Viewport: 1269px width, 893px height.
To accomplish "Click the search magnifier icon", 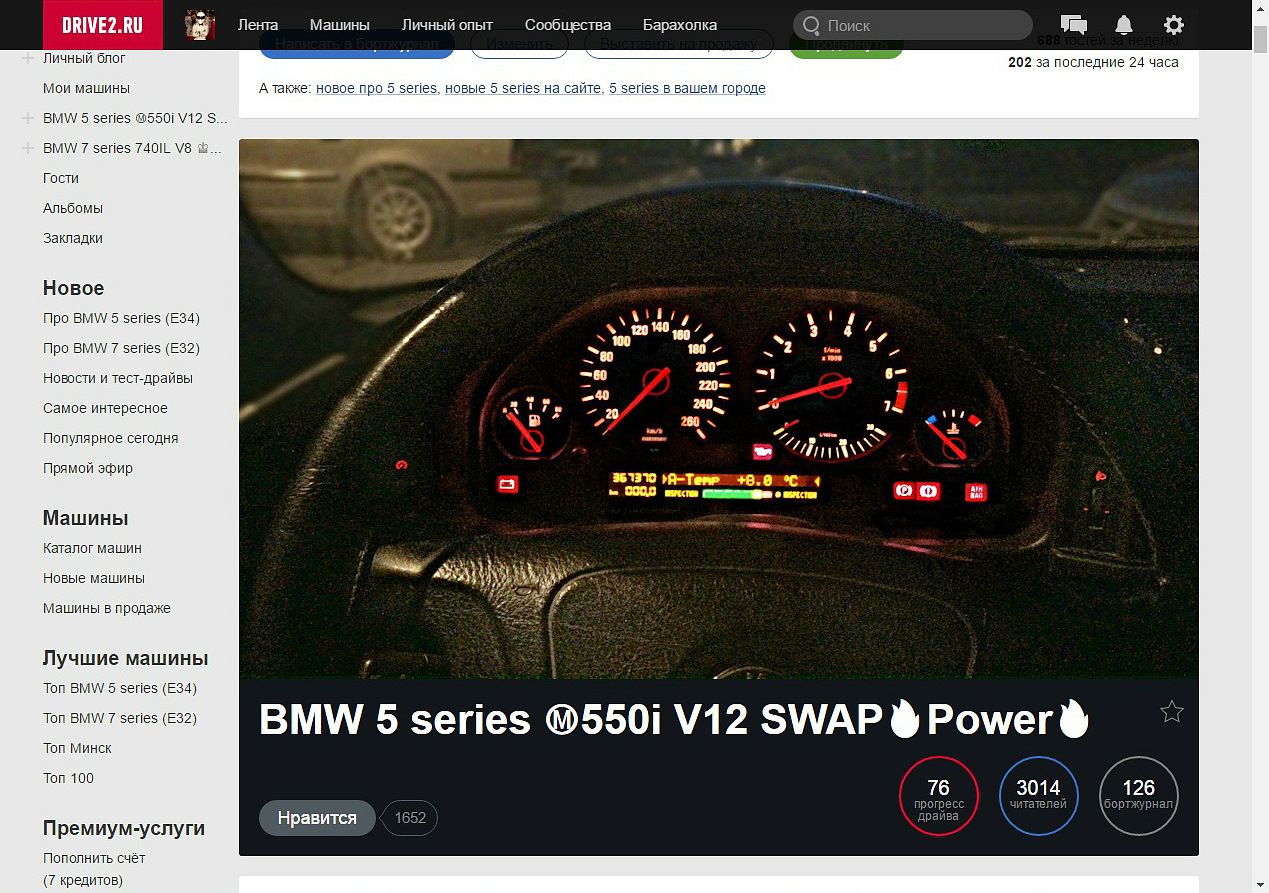I will [x=812, y=25].
